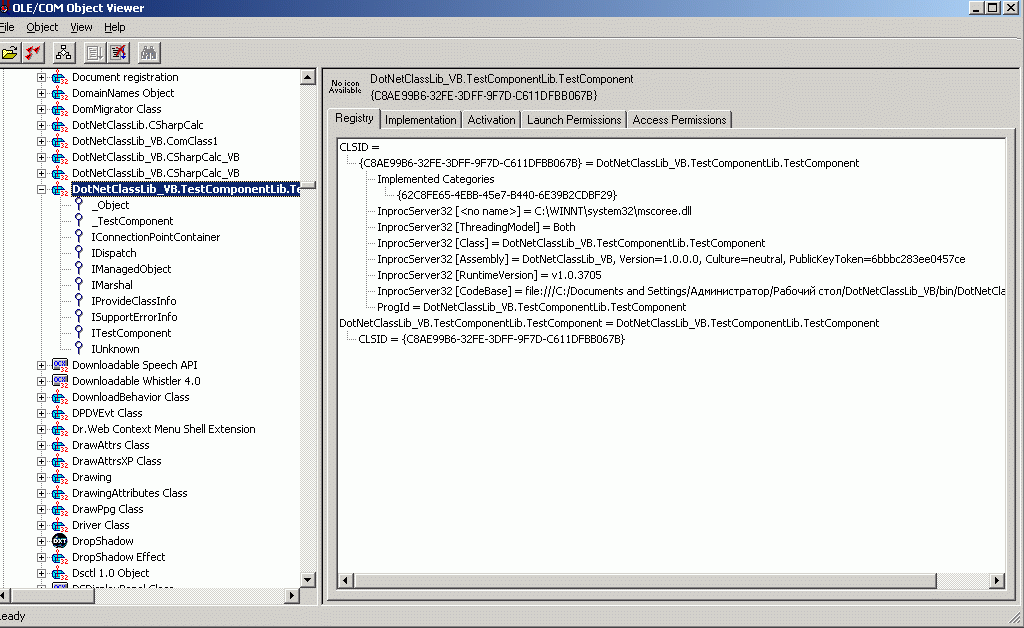Click the DPDVEvt Class icon
The width and height of the screenshot is (1024, 628).
tap(59, 413)
